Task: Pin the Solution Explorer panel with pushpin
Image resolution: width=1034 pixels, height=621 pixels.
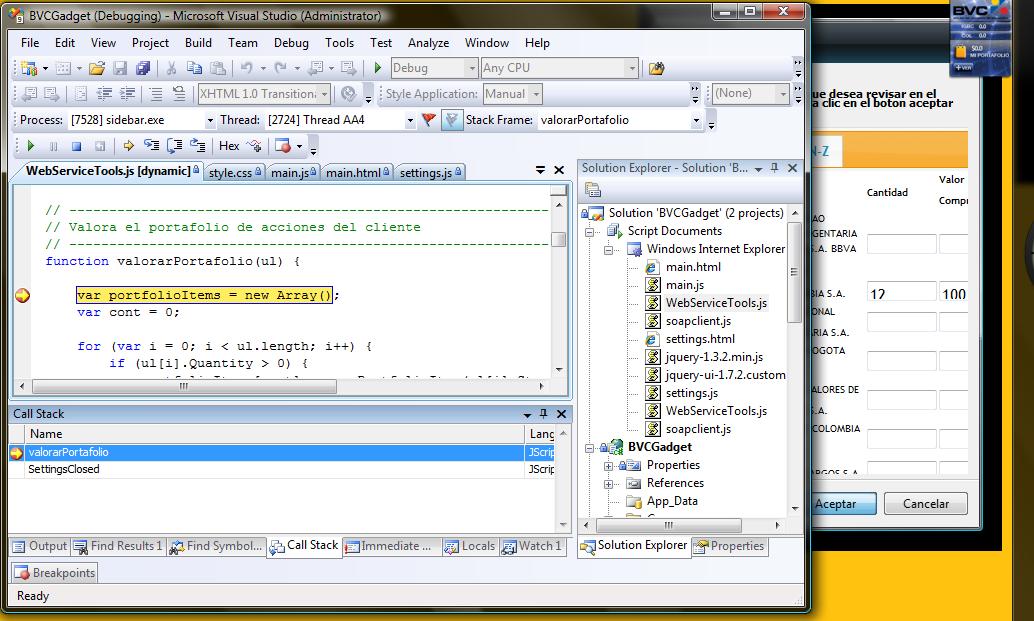Action: (775, 168)
